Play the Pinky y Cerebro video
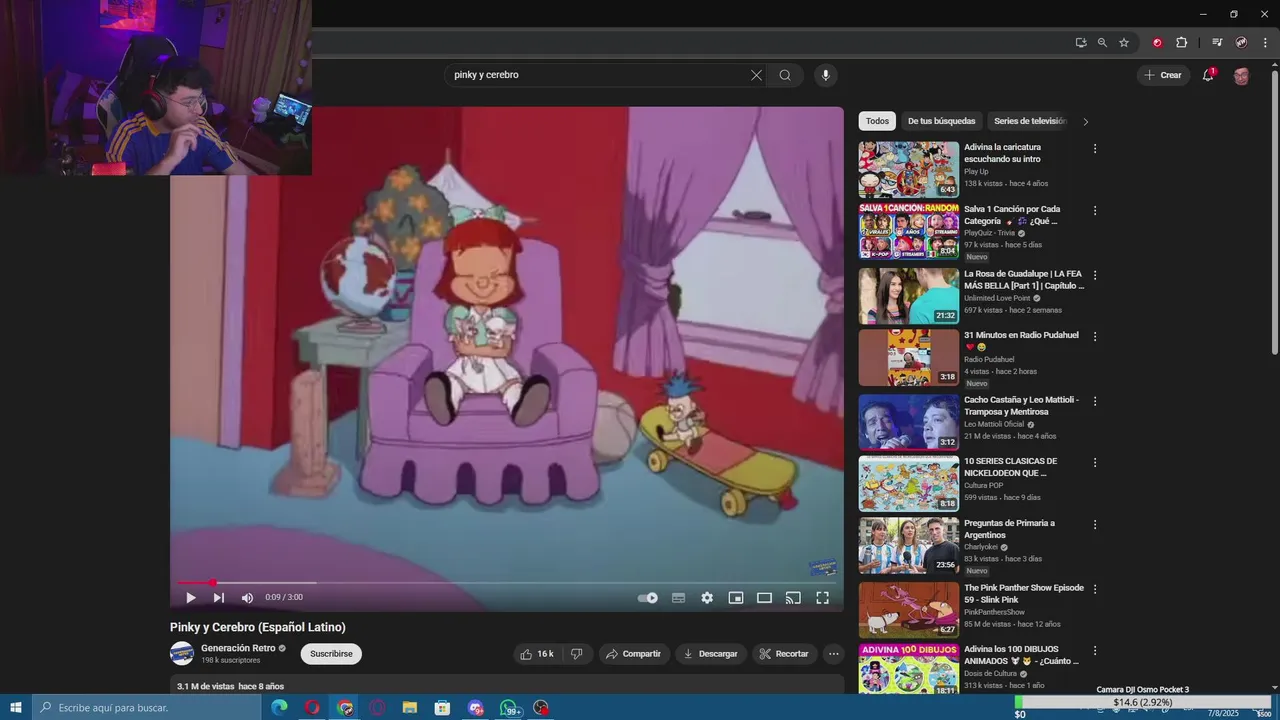 point(190,598)
